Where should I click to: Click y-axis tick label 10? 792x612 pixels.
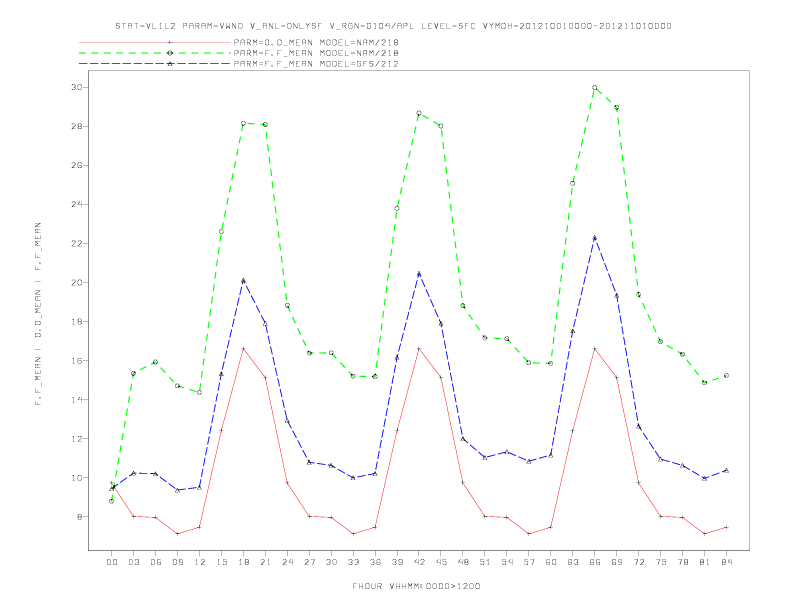click(x=77, y=478)
